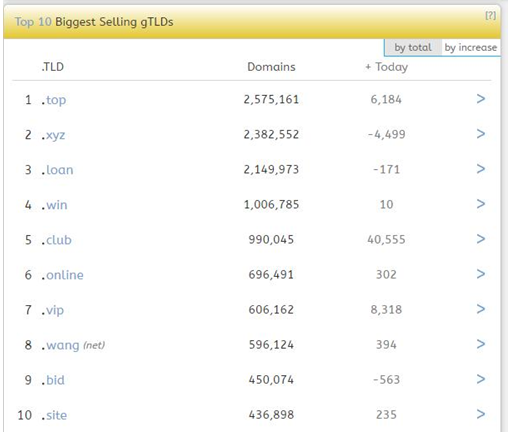The width and height of the screenshot is (508, 435).
Task: Open the .site row arrow
Action: coord(480,414)
